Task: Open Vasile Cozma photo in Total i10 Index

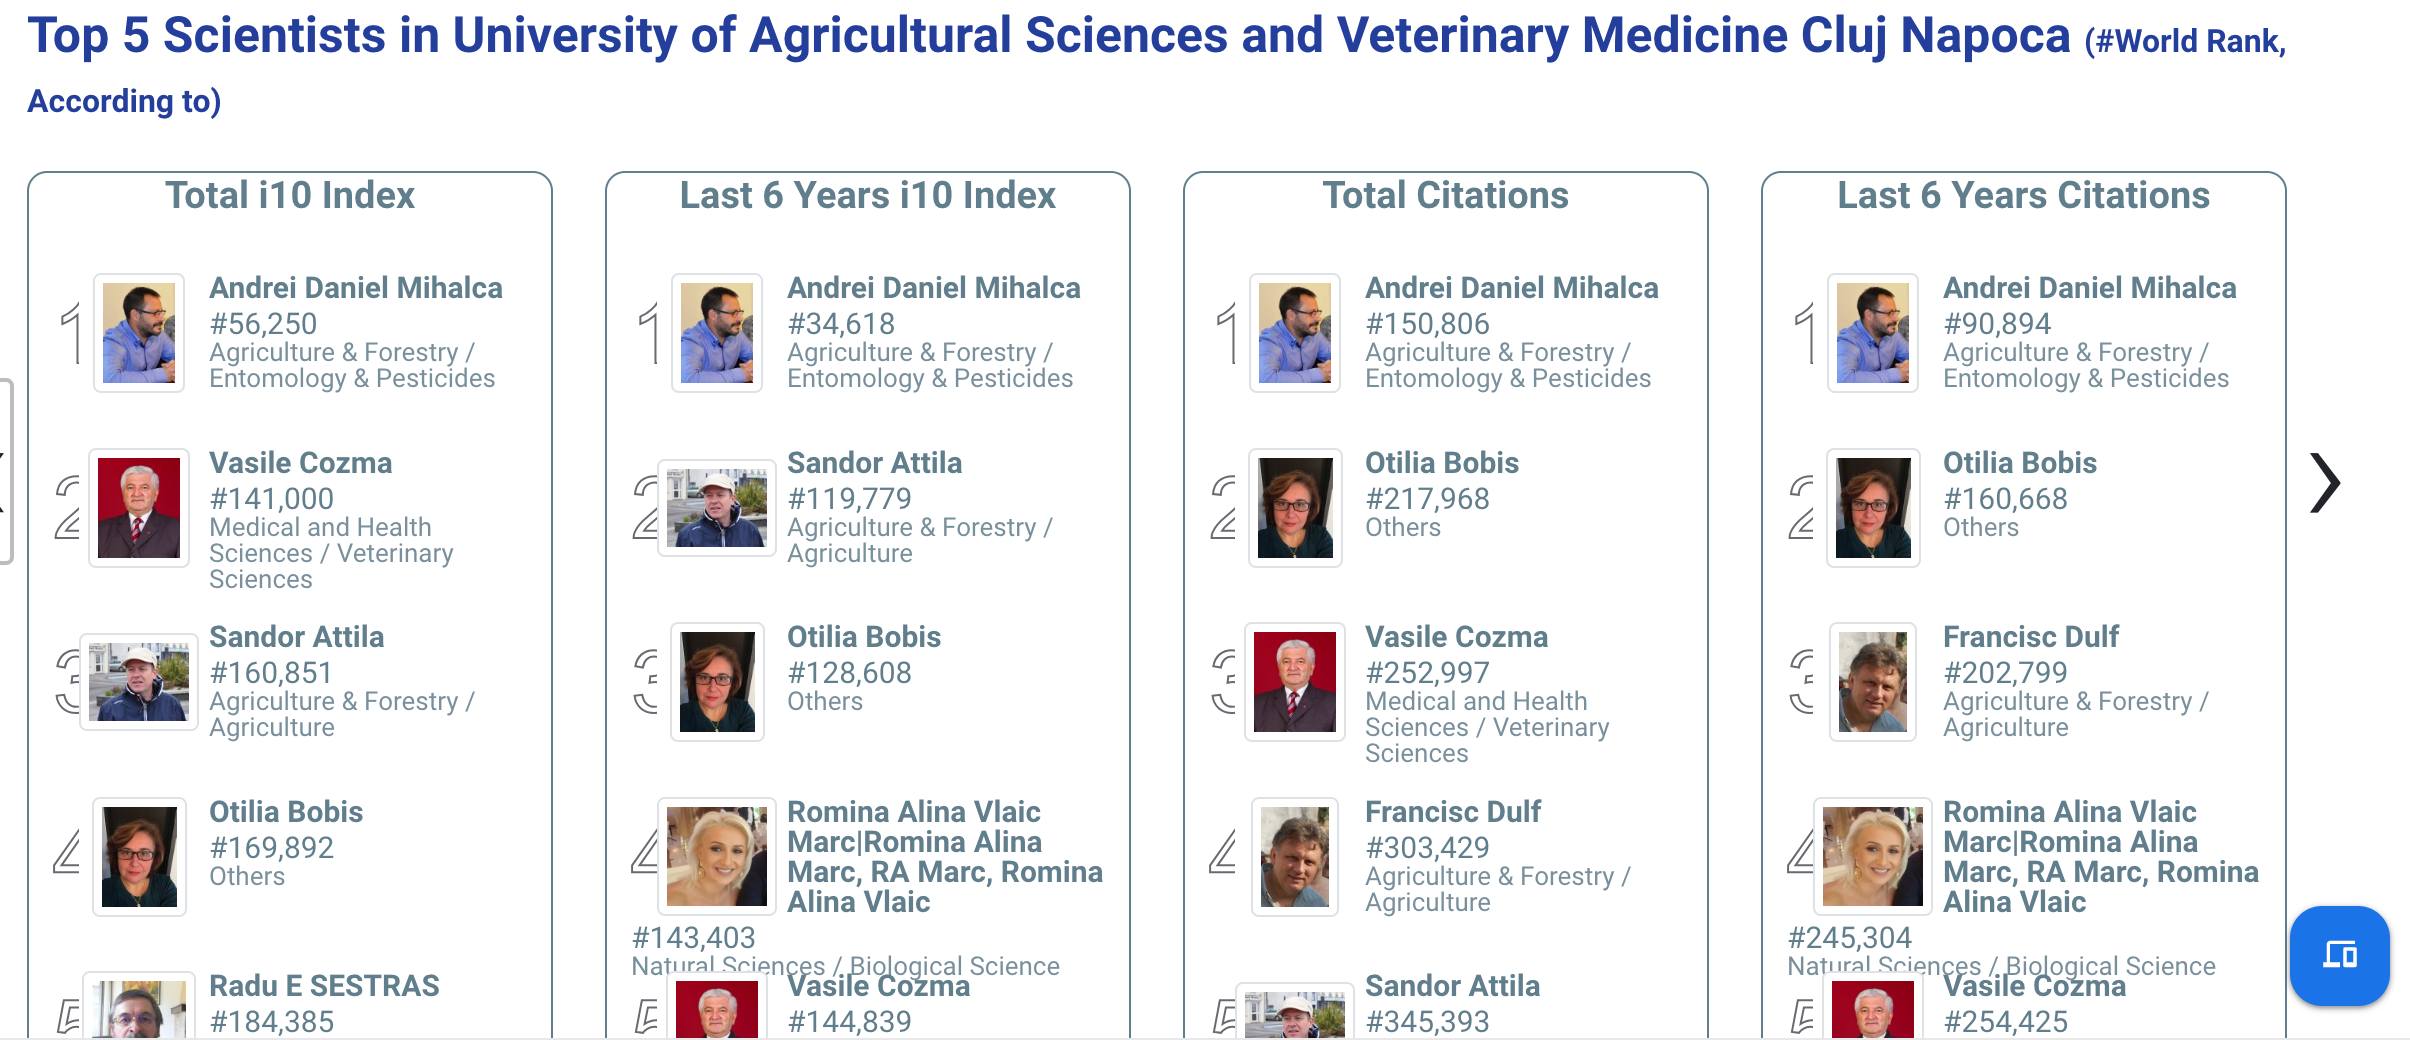Action: click(139, 508)
